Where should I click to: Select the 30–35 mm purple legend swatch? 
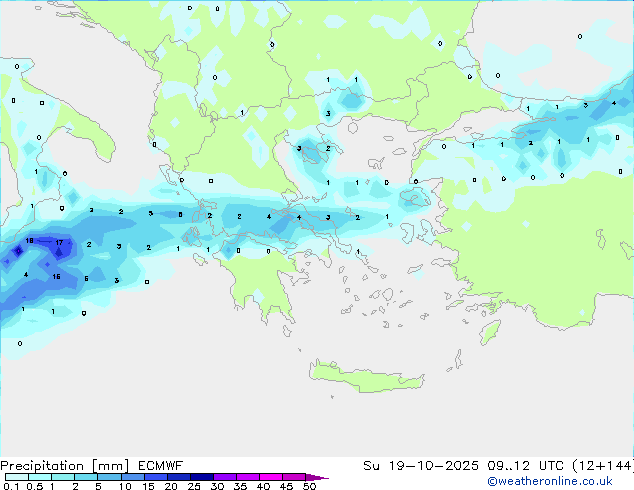click(x=224, y=477)
